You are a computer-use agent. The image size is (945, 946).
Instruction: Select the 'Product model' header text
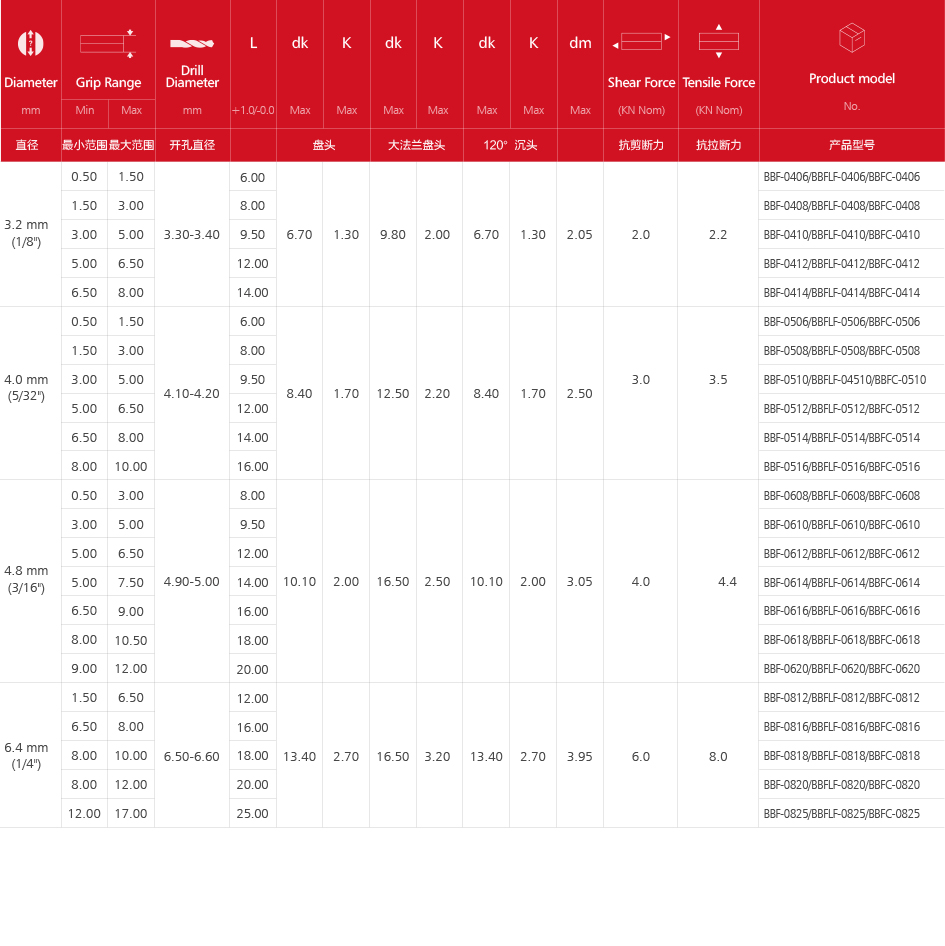[851, 79]
